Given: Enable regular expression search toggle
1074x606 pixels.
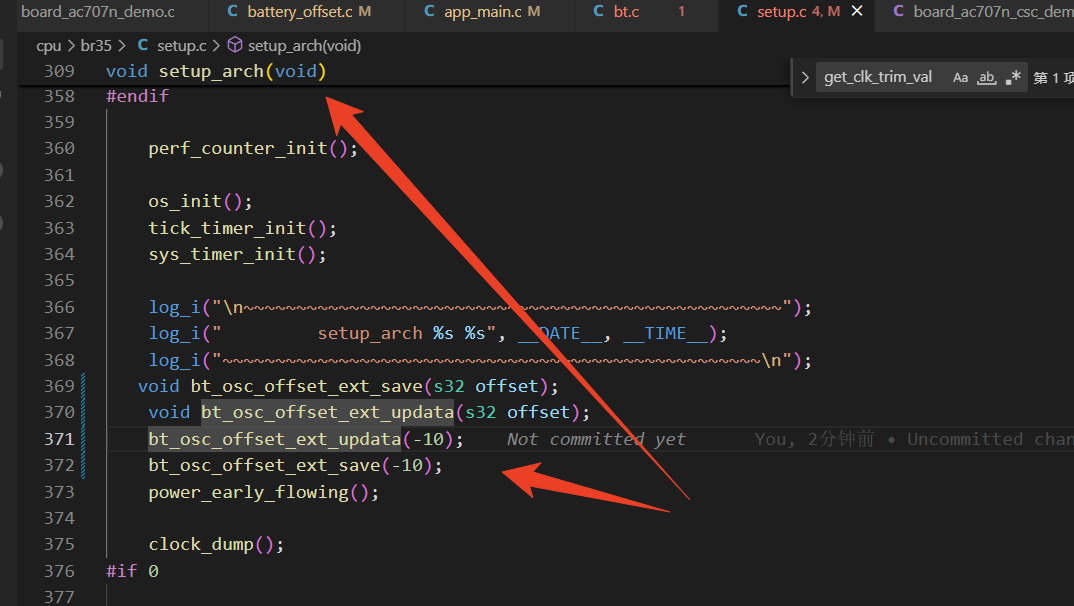Looking at the screenshot, I should [1013, 77].
